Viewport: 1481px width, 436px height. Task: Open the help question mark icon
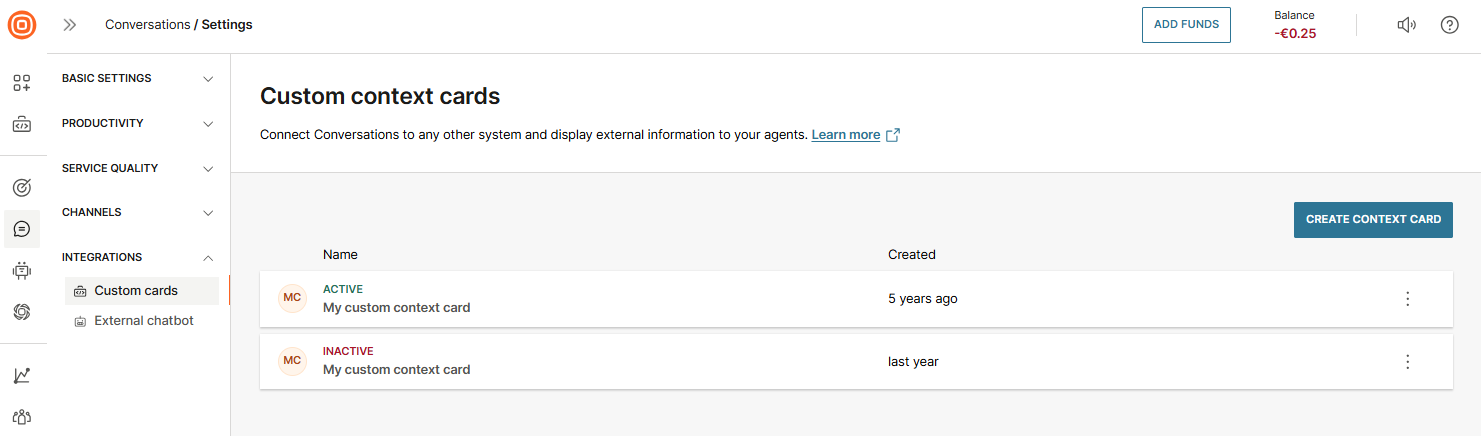coord(1449,25)
